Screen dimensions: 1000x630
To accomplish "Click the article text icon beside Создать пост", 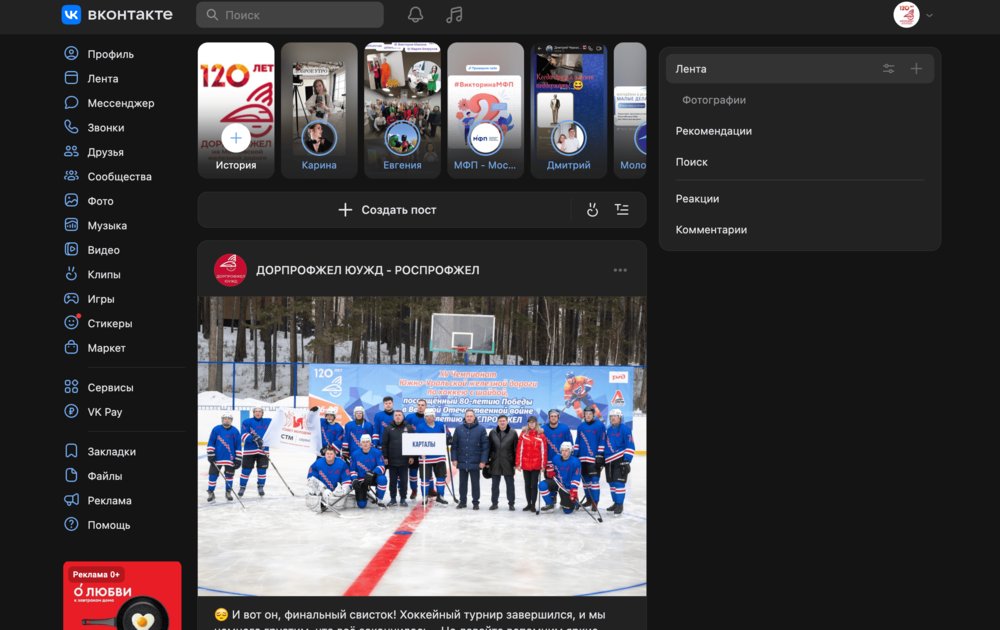I will point(622,210).
